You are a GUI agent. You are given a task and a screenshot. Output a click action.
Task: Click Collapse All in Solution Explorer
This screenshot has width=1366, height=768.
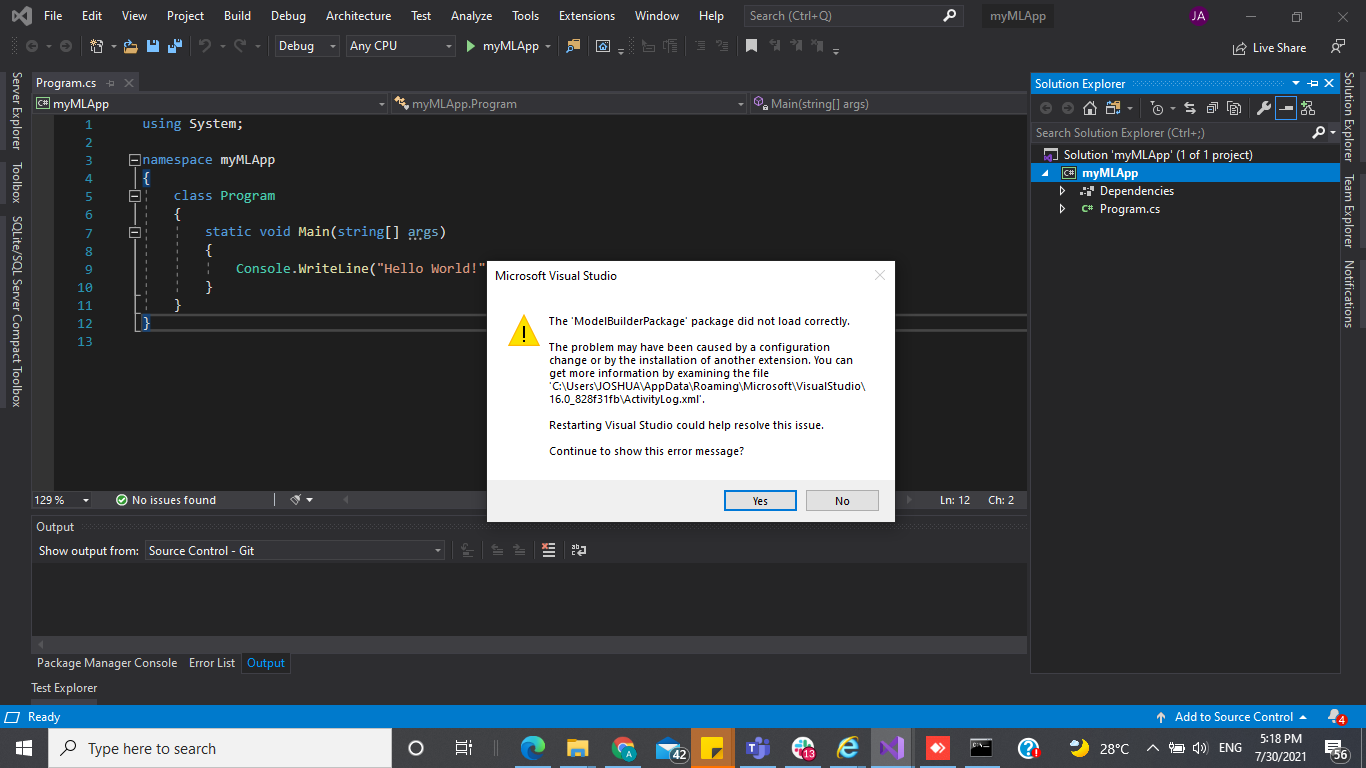[1211, 107]
